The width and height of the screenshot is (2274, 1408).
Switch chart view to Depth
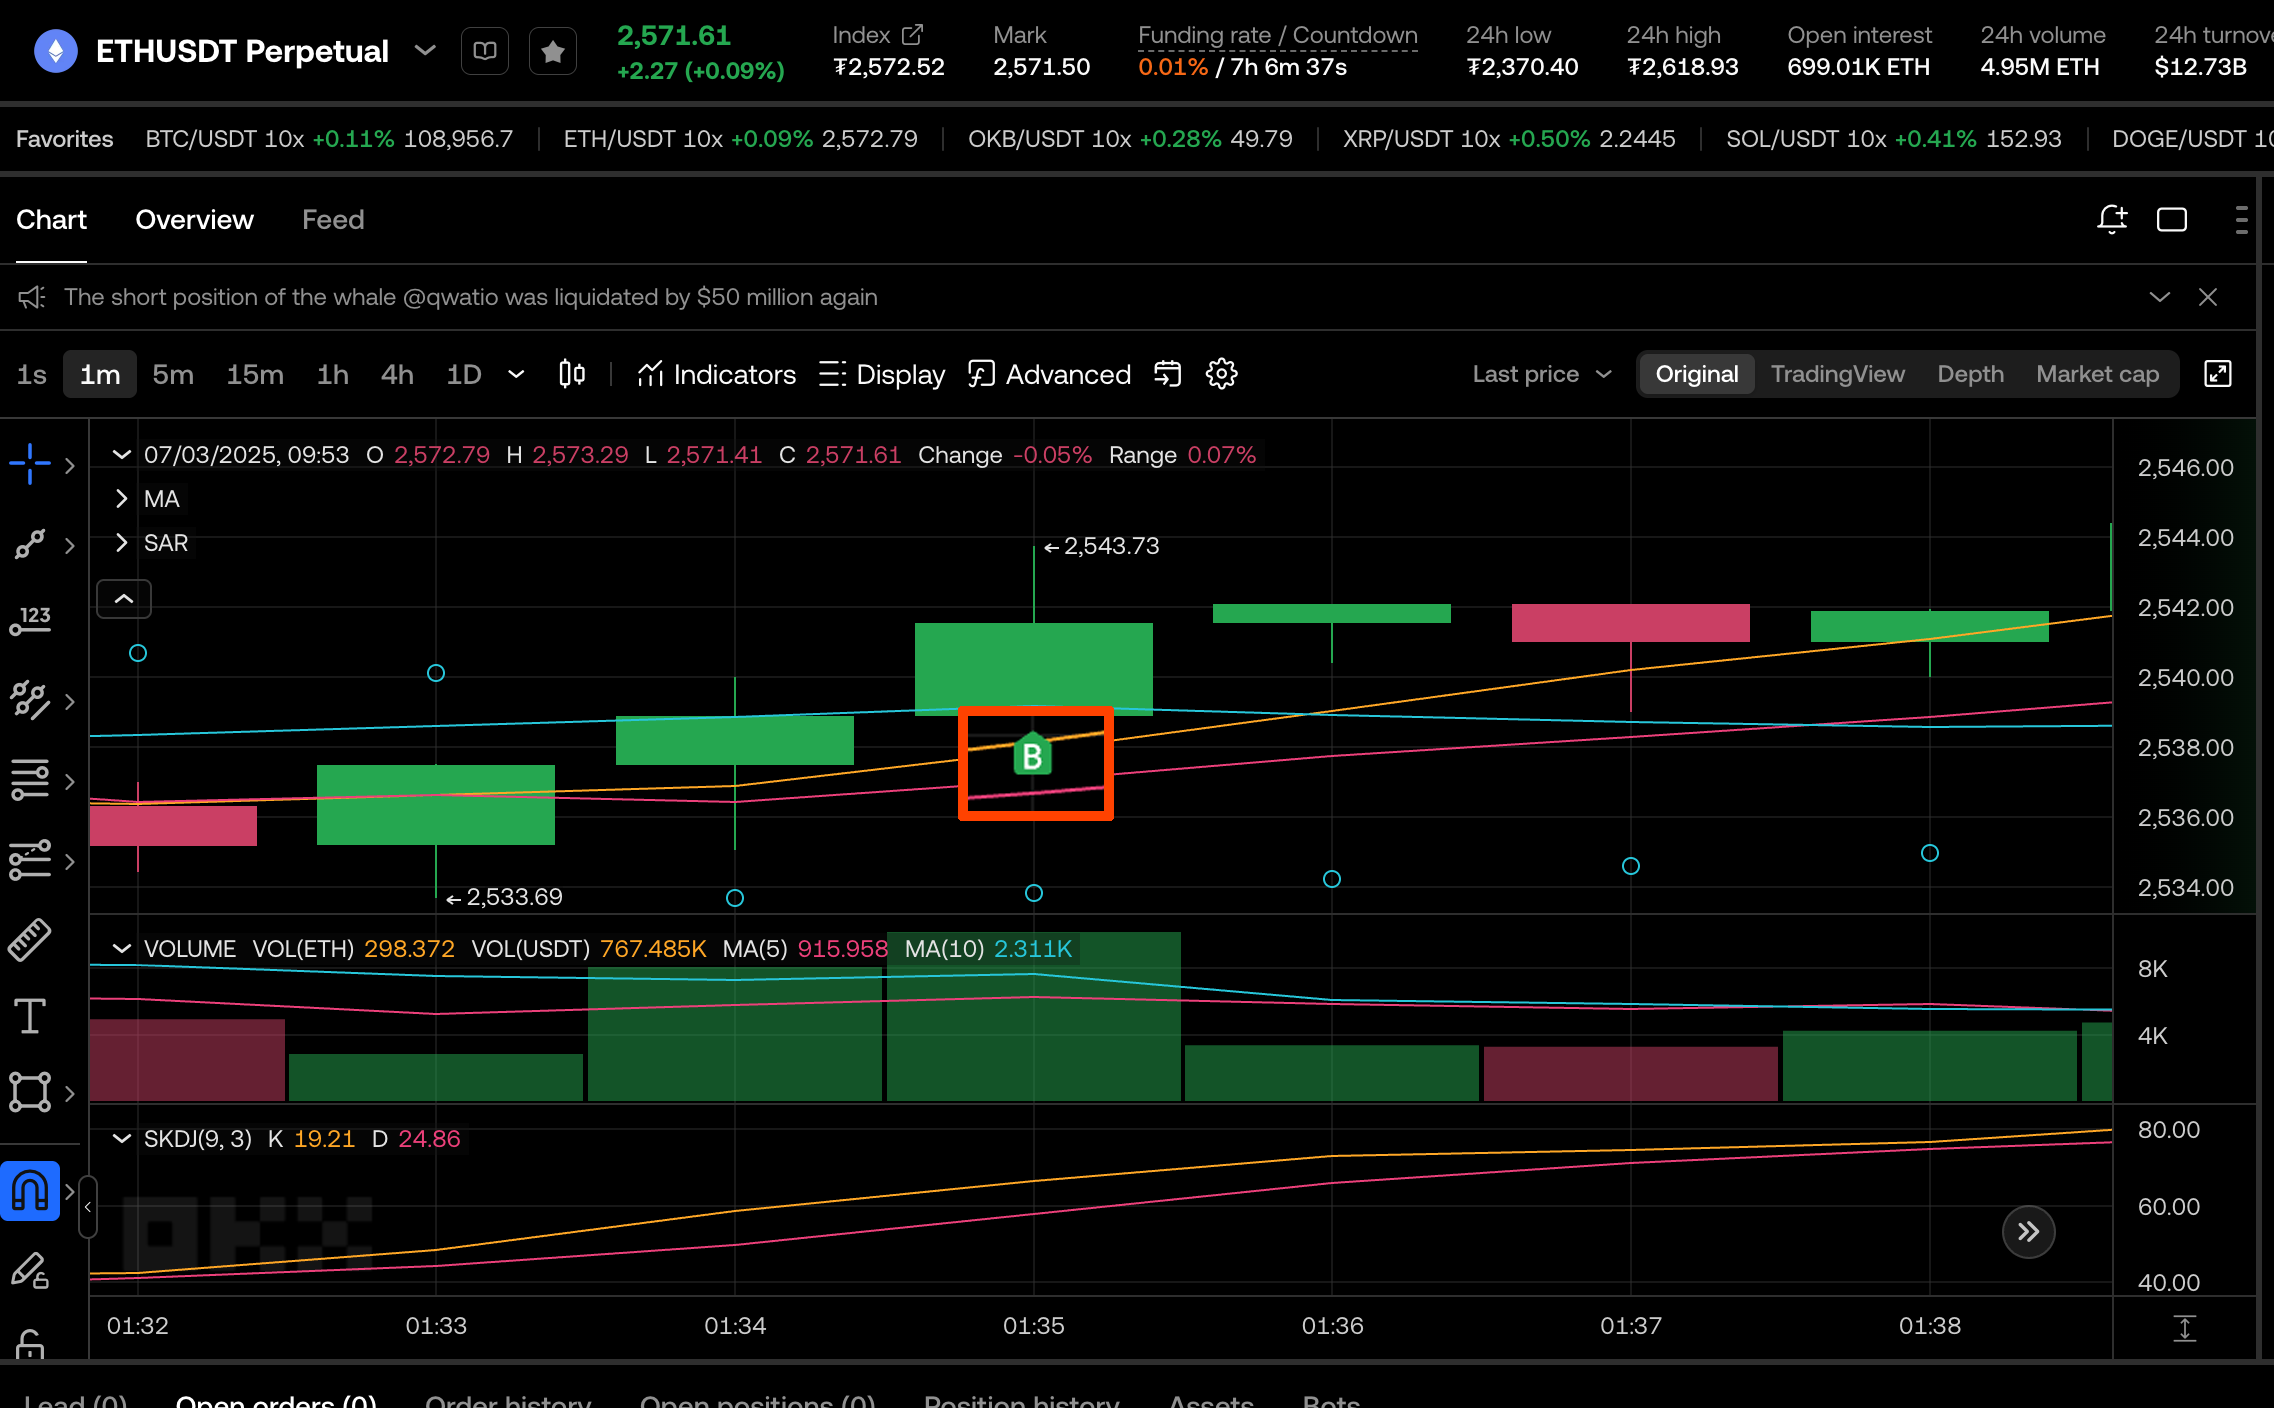click(x=1970, y=374)
